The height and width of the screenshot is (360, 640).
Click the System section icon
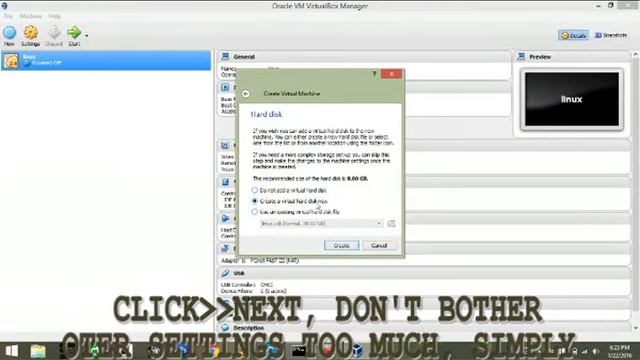[x=225, y=87]
